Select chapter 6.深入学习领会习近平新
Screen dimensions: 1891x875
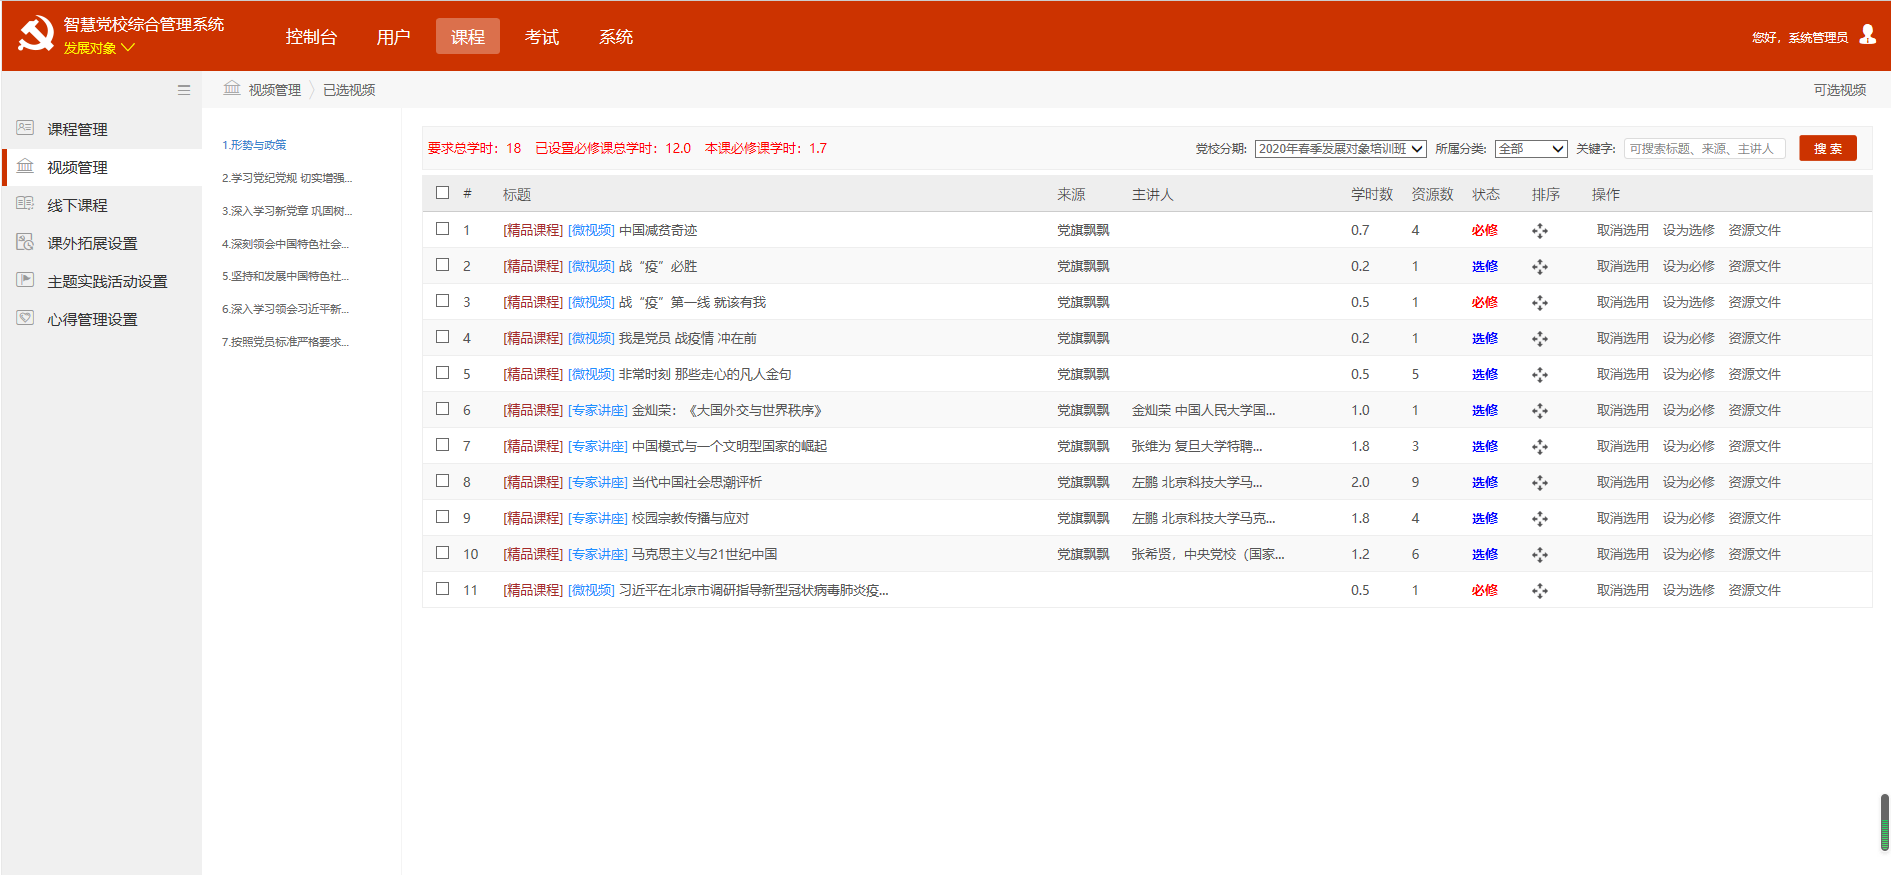pyautogui.click(x=285, y=309)
